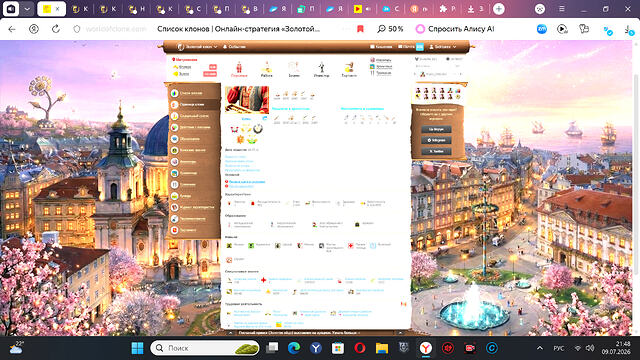Toggle the site protection shield icon
The image size is (640, 360).
click(77, 29)
